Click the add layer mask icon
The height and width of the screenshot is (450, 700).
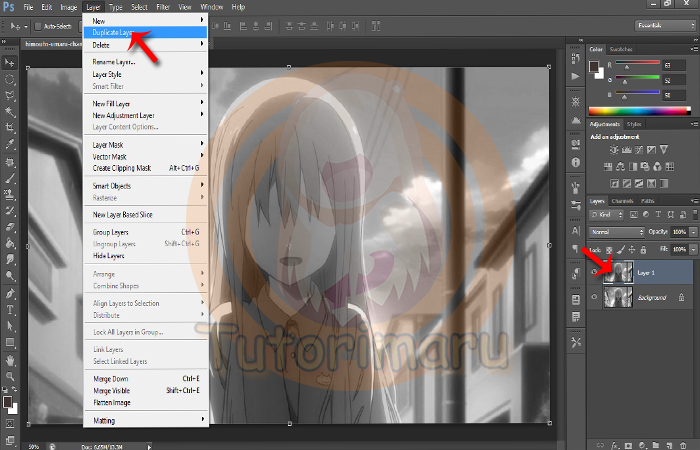628,445
